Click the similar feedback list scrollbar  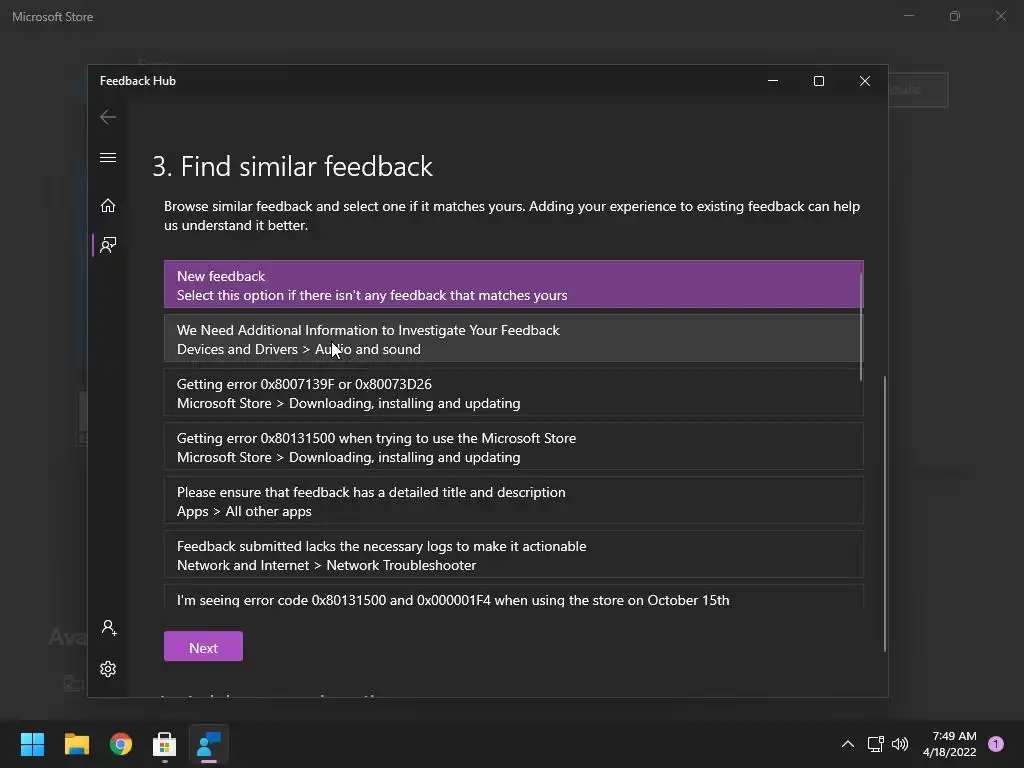tap(861, 327)
